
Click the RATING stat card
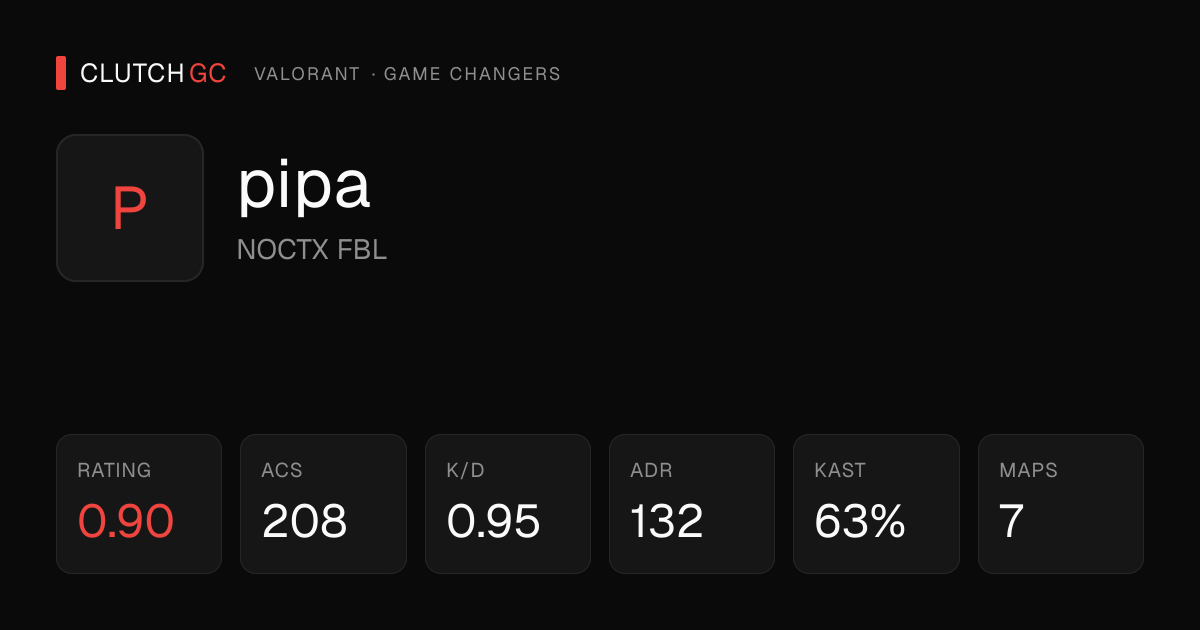point(139,504)
